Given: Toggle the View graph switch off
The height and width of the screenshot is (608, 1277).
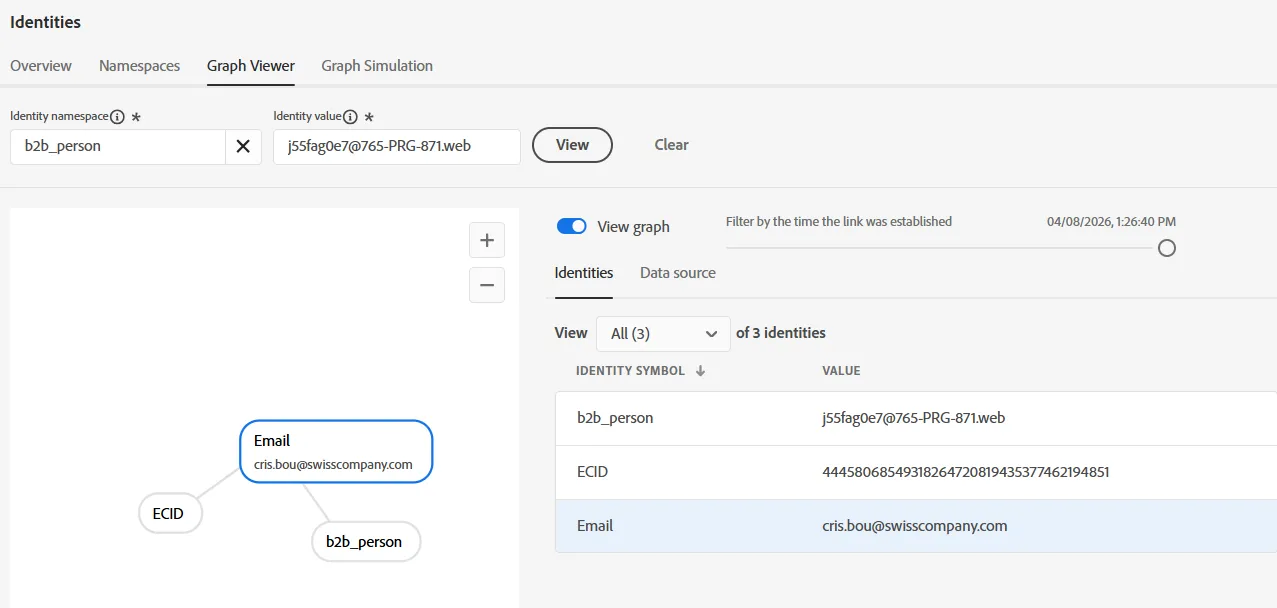Looking at the screenshot, I should point(572,226).
